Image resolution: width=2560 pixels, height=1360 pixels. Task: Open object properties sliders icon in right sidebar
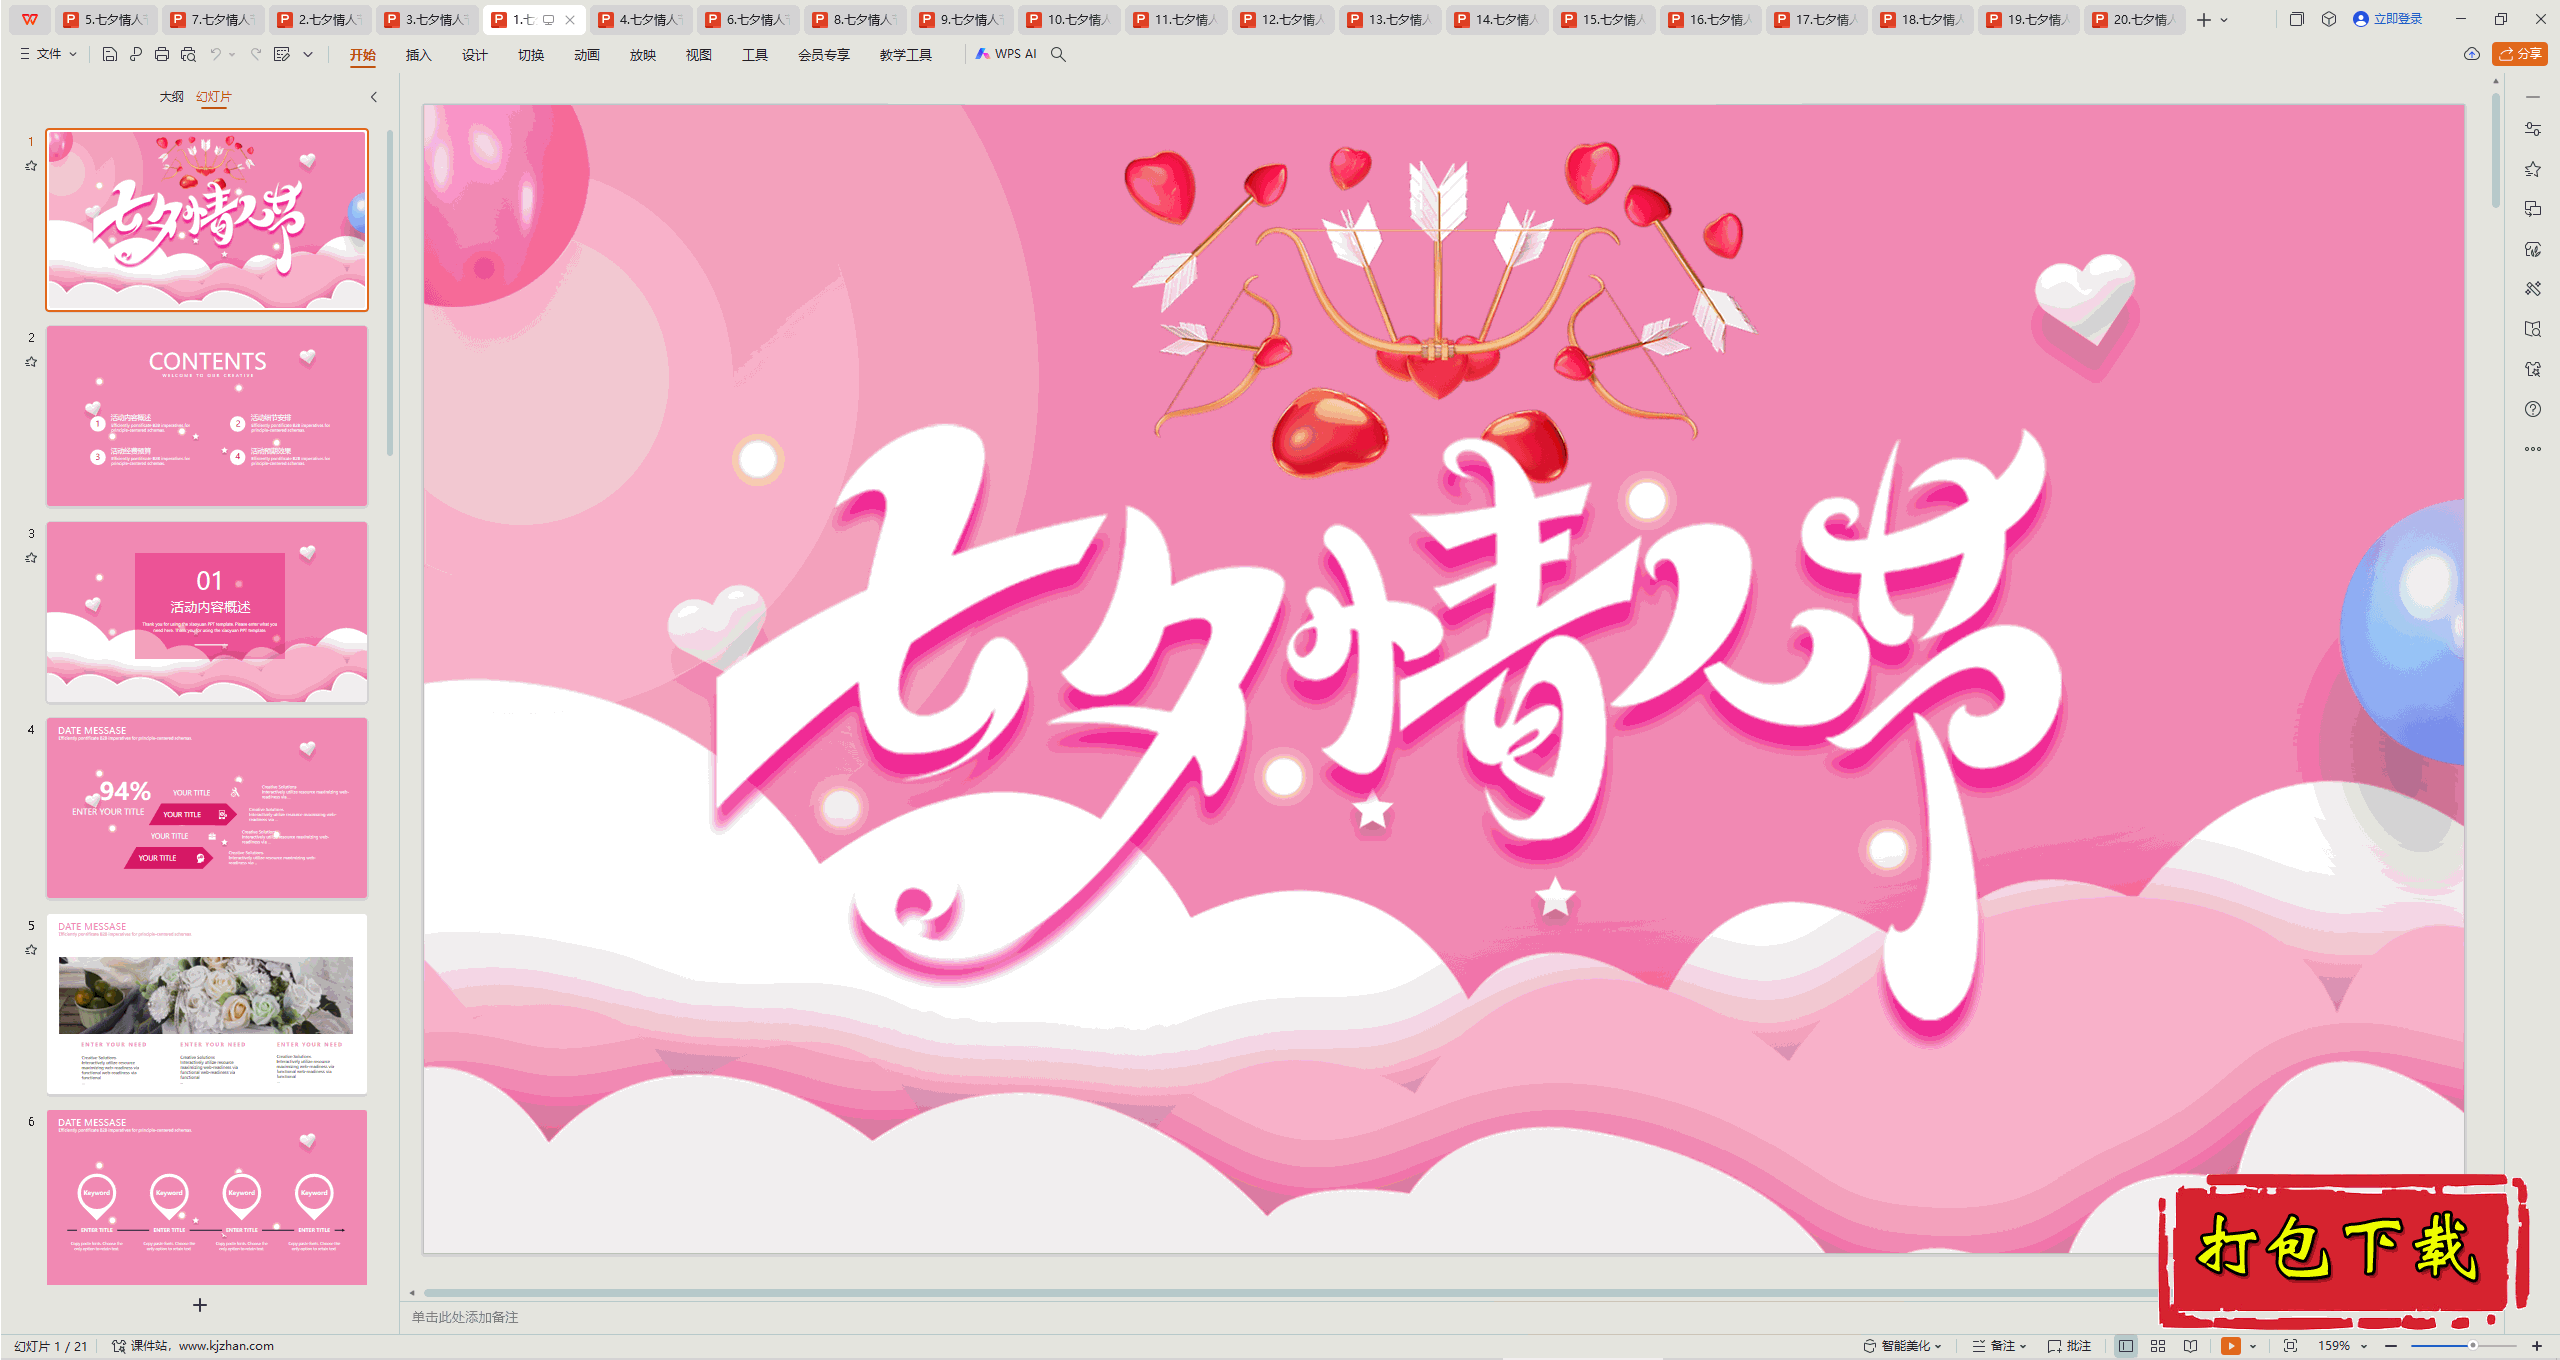click(2533, 129)
